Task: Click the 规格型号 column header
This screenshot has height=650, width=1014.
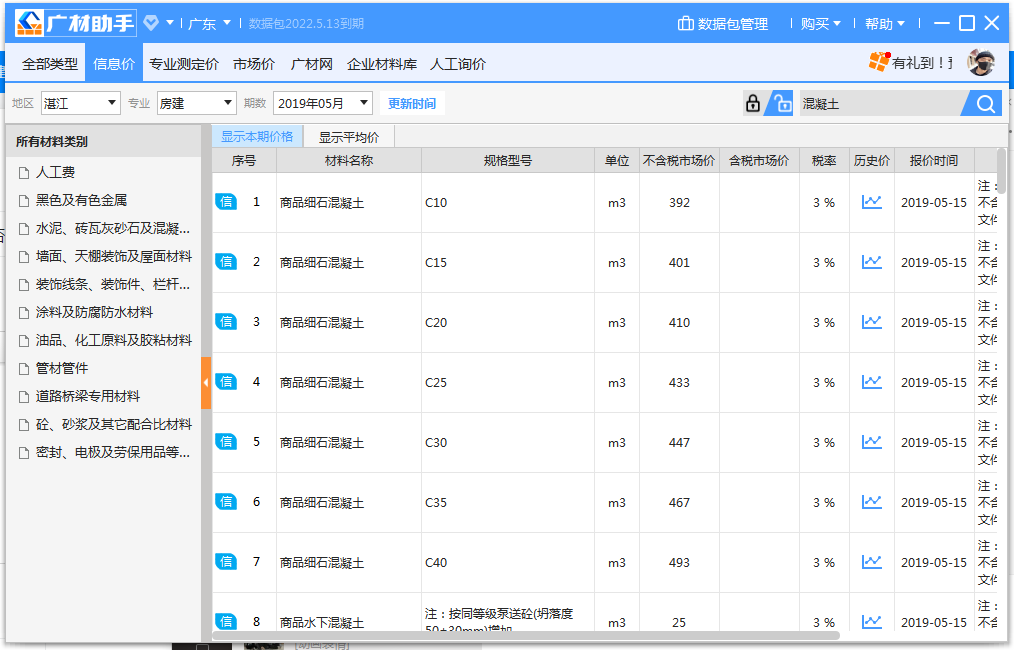Action: (x=508, y=160)
